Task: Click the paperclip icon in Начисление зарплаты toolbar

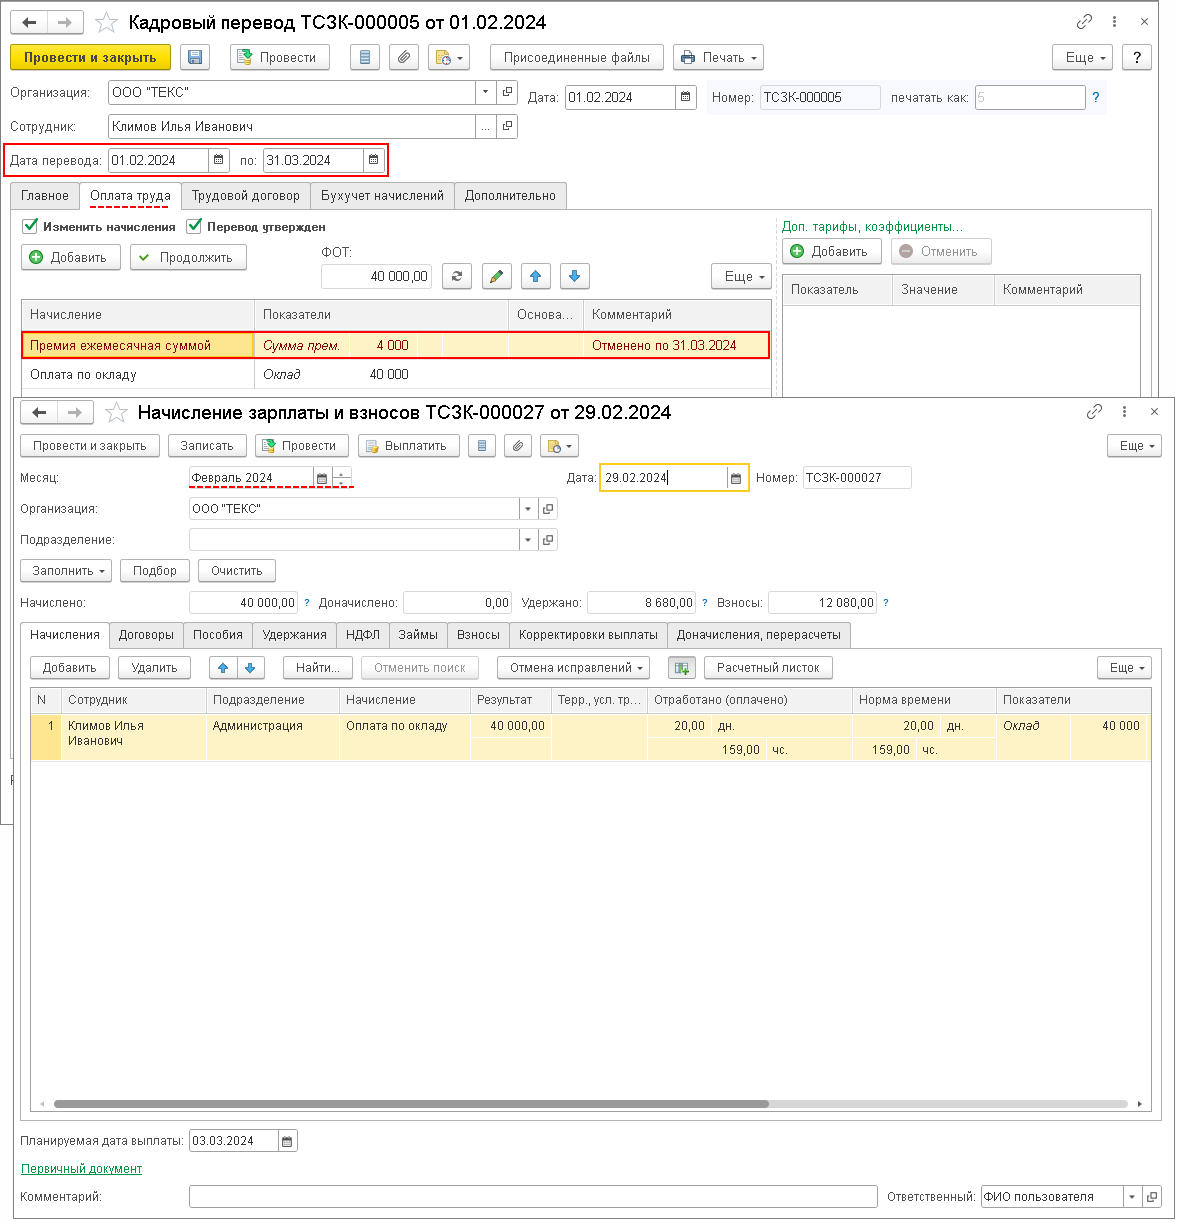Action: pos(518,446)
